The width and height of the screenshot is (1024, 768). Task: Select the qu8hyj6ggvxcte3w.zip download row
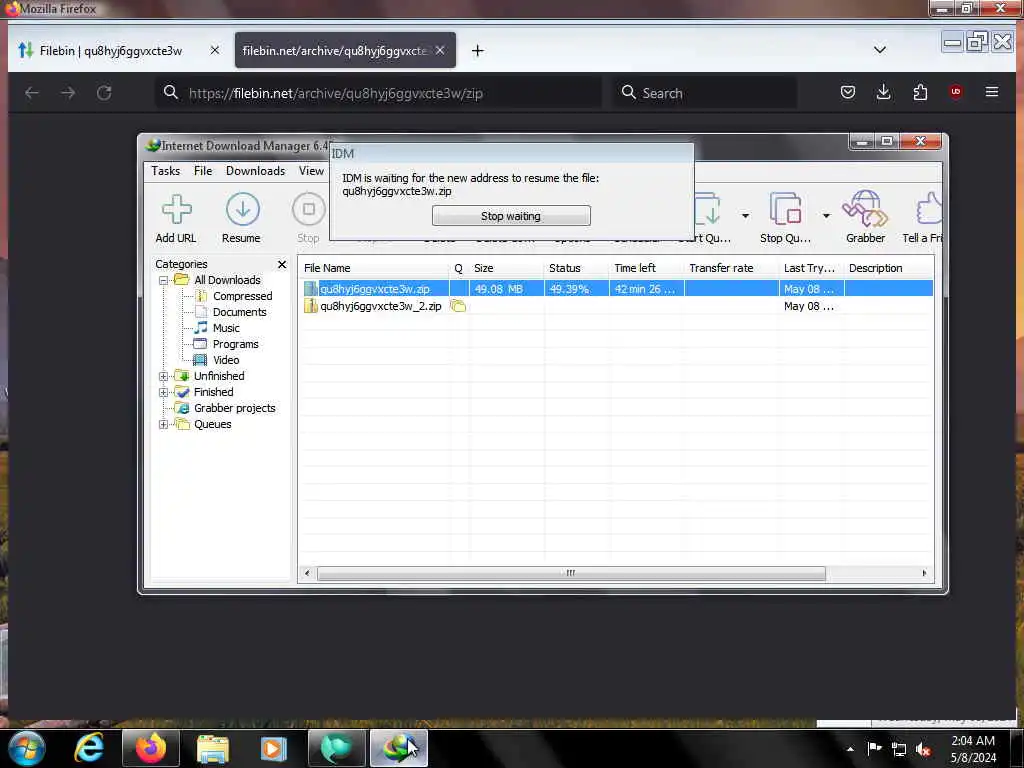point(616,289)
